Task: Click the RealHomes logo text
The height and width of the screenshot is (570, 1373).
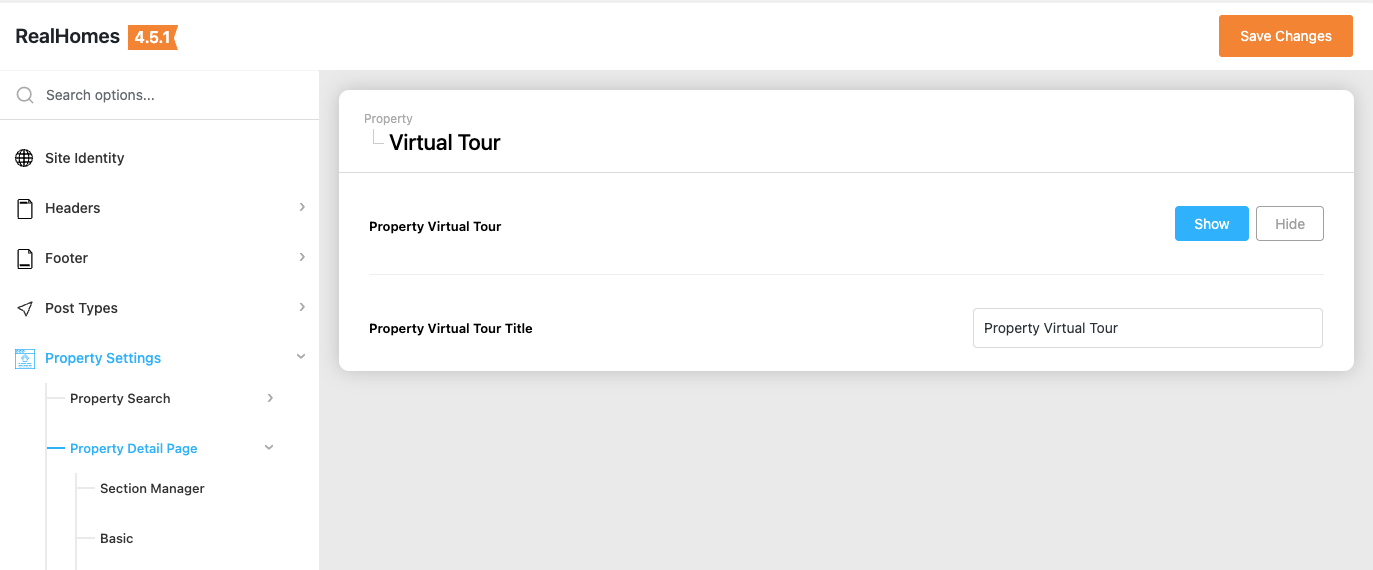Action: tap(68, 37)
